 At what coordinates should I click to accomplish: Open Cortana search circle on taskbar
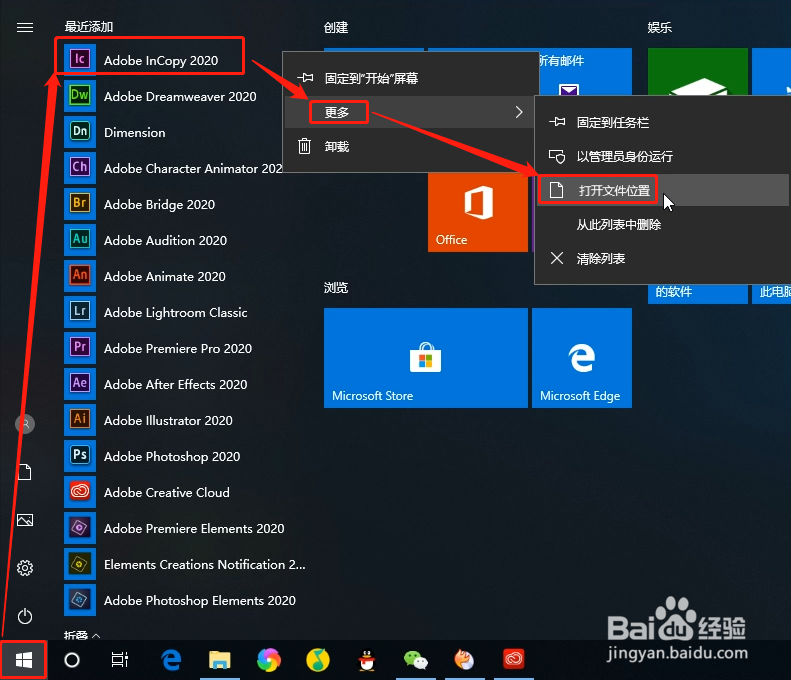pyautogui.click(x=72, y=660)
